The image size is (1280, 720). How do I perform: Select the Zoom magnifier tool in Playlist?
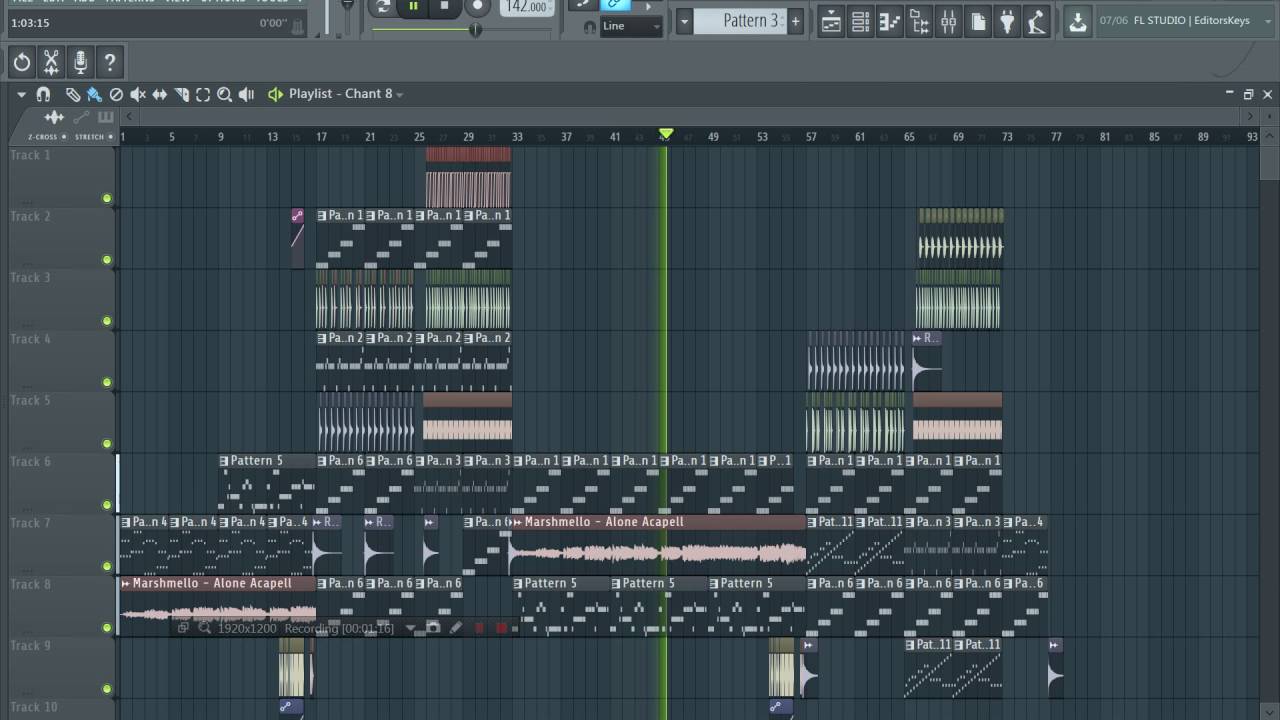(225, 94)
